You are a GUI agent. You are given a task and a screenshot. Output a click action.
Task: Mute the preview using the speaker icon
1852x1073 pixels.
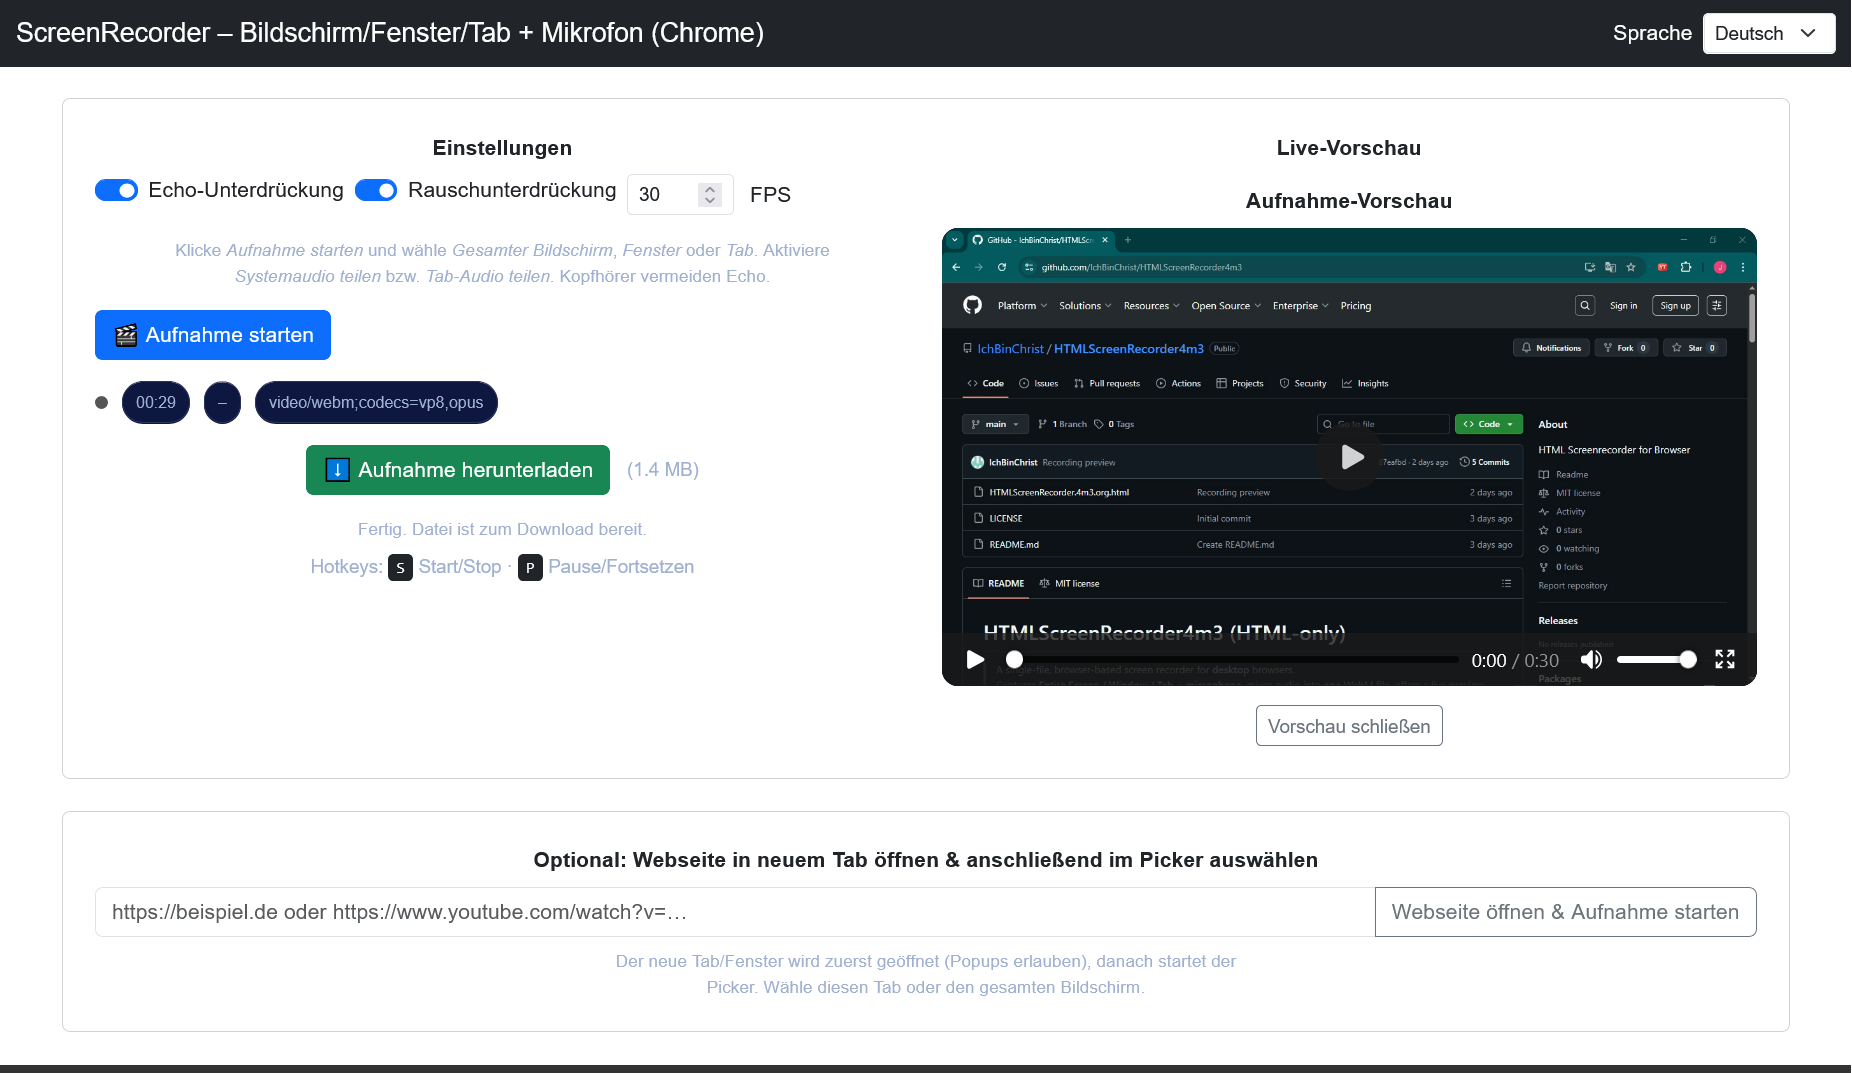click(x=1591, y=659)
